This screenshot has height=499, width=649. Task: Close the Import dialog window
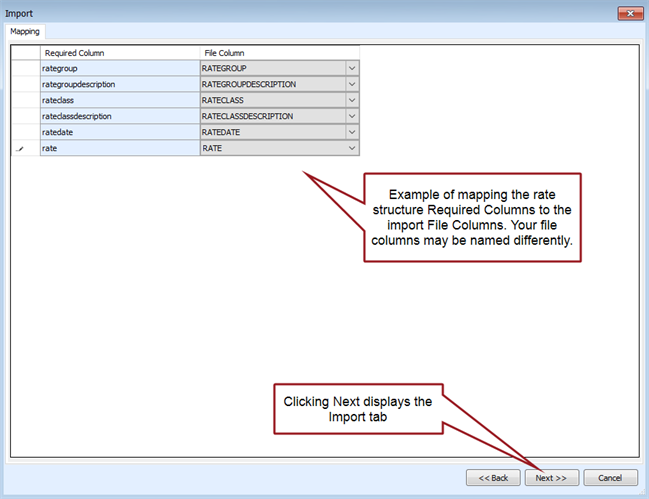tap(629, 13)
